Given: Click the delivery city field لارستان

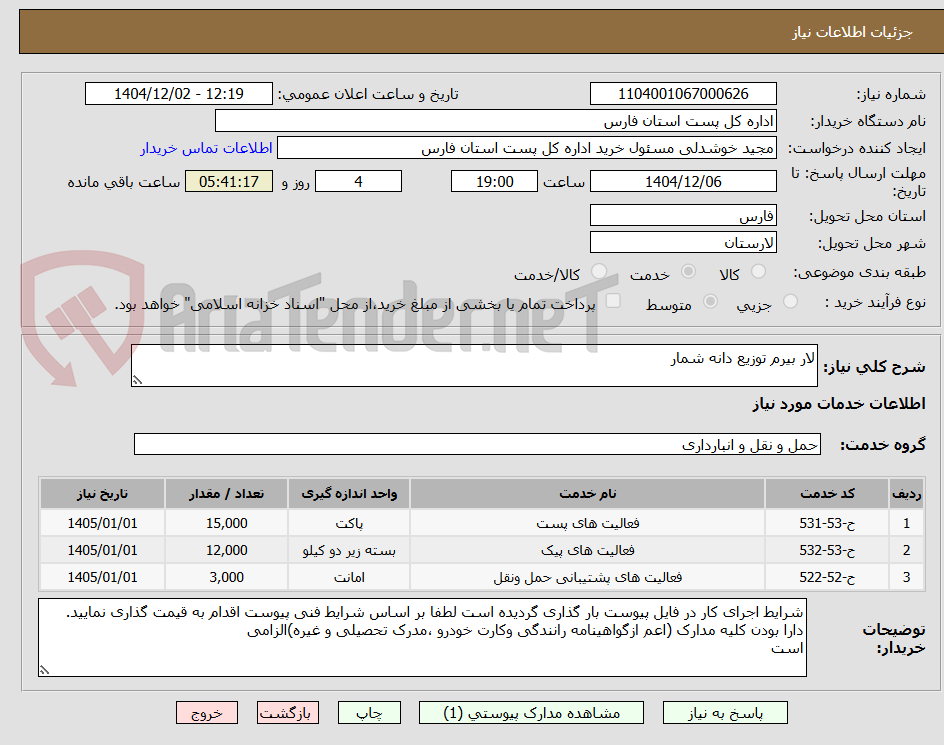Looking at the screenshot, I should pyautogui.click(x=683, y=243).
